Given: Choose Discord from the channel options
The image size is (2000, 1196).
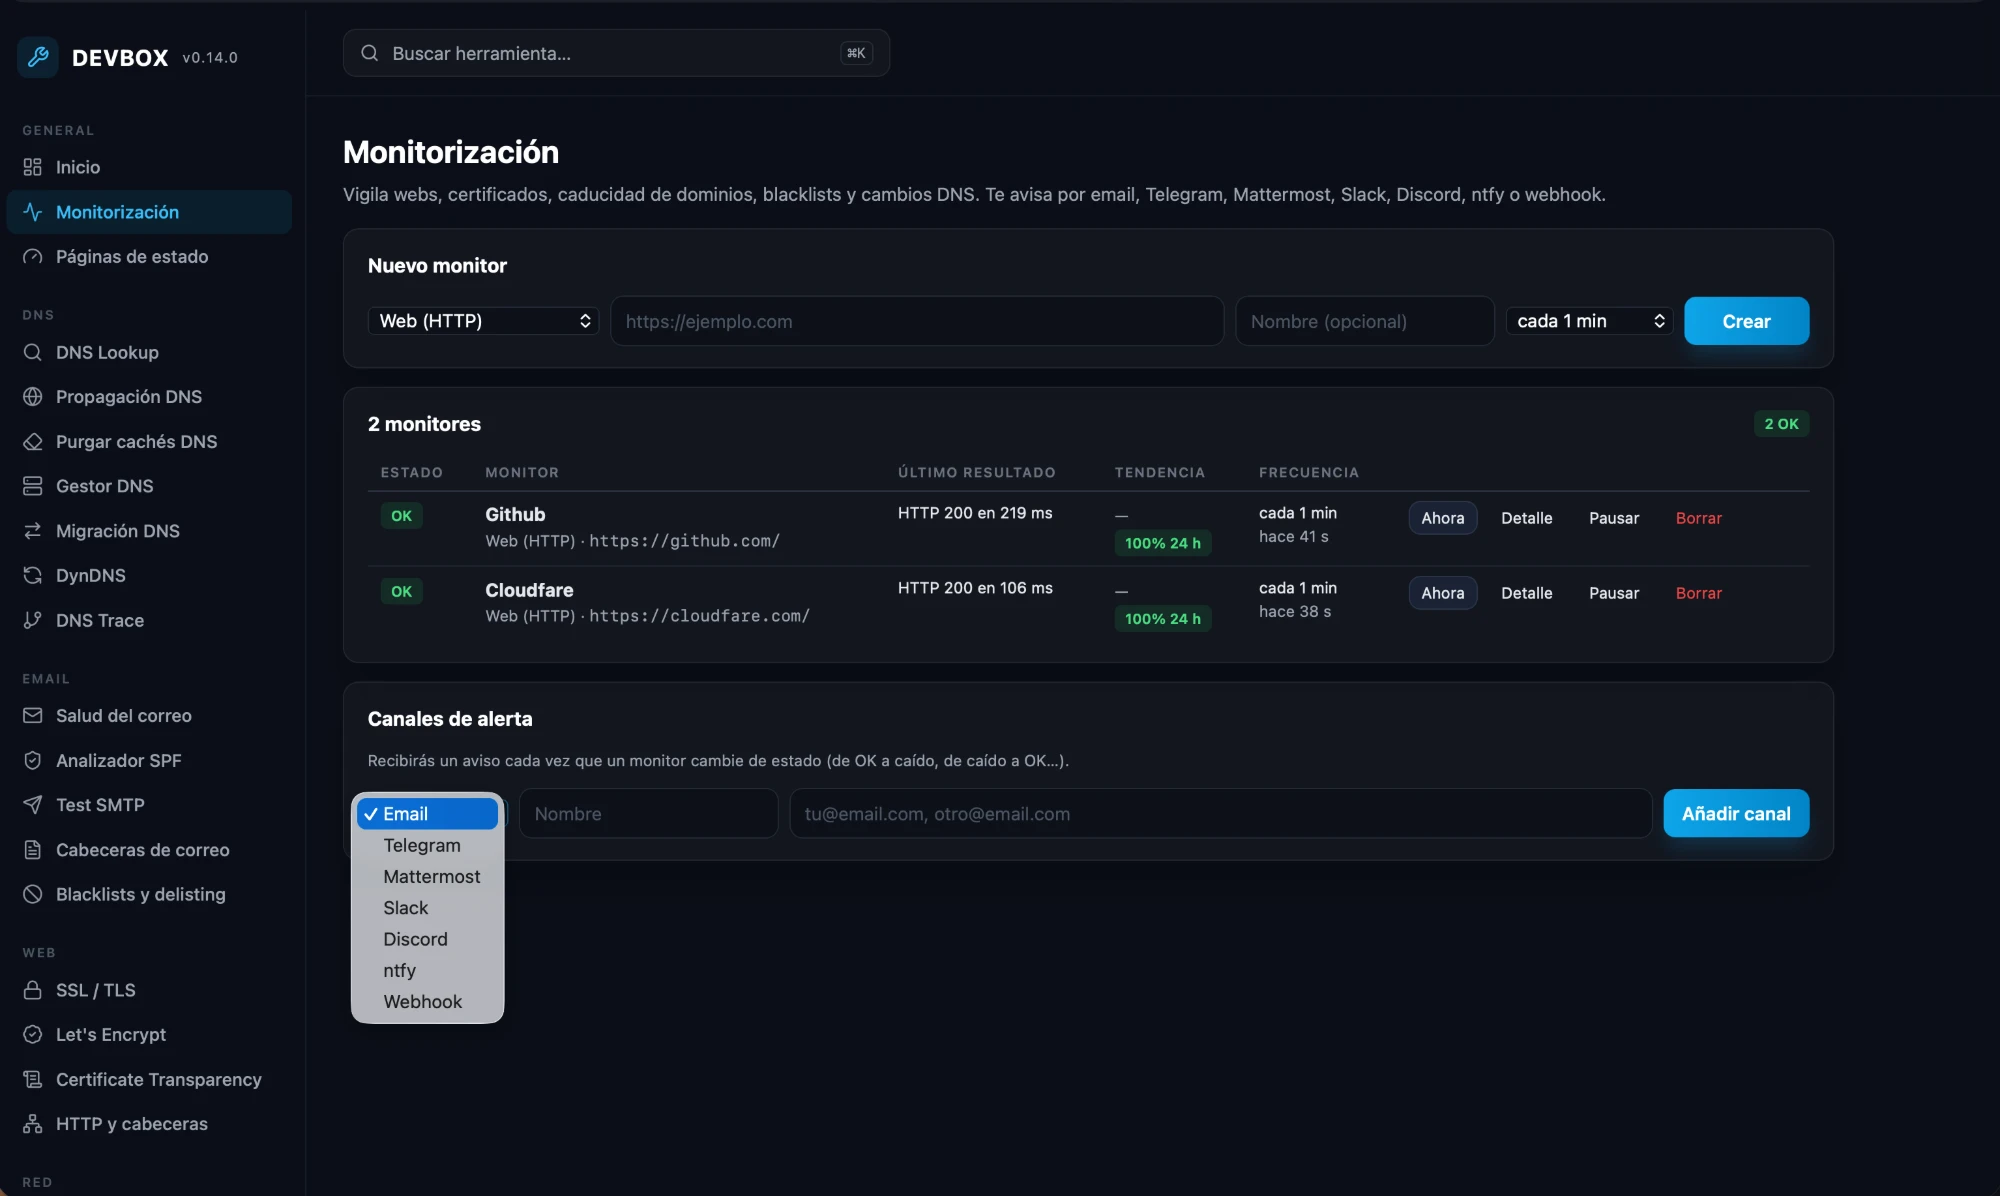Looking at the screenshot, I should [x=427, y=939].
